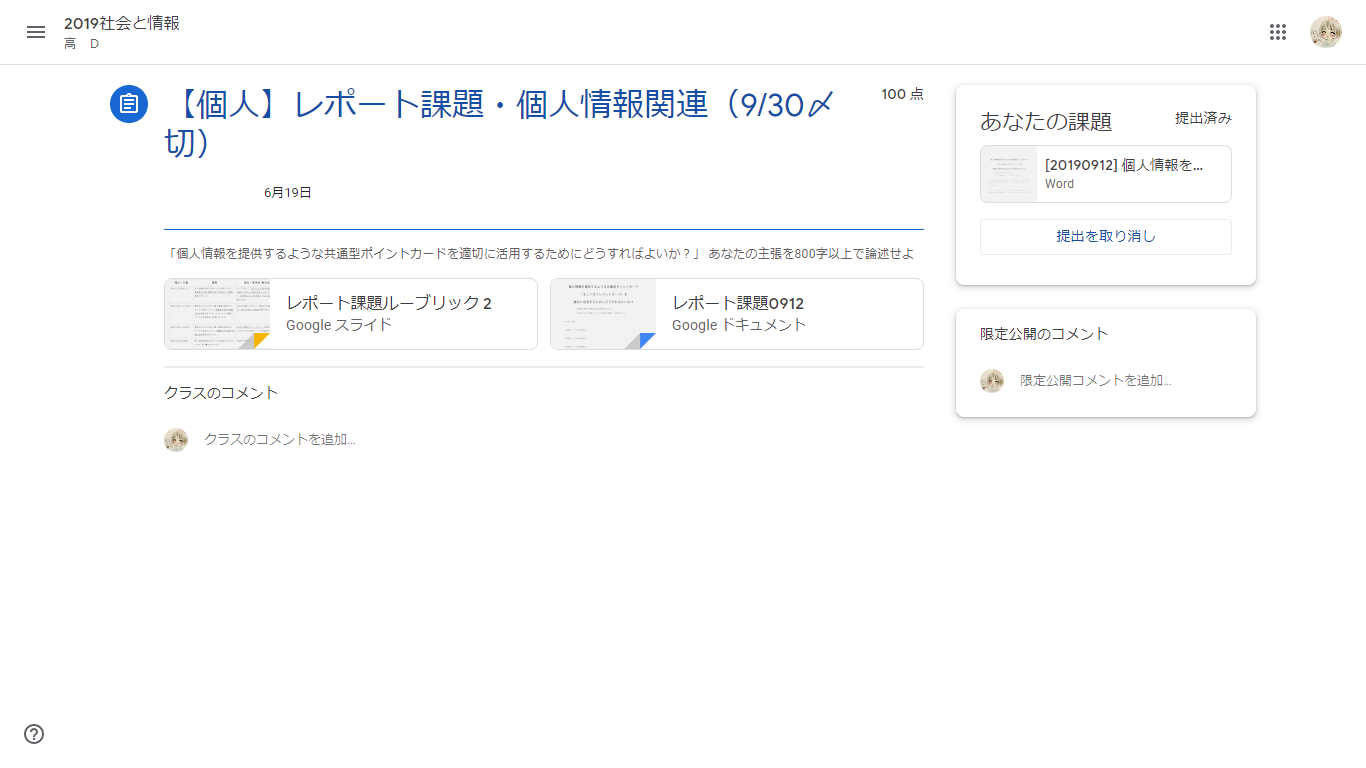Click the account profile avatar
Screen dimensions: 1366x768
(x=1325, y=32)
